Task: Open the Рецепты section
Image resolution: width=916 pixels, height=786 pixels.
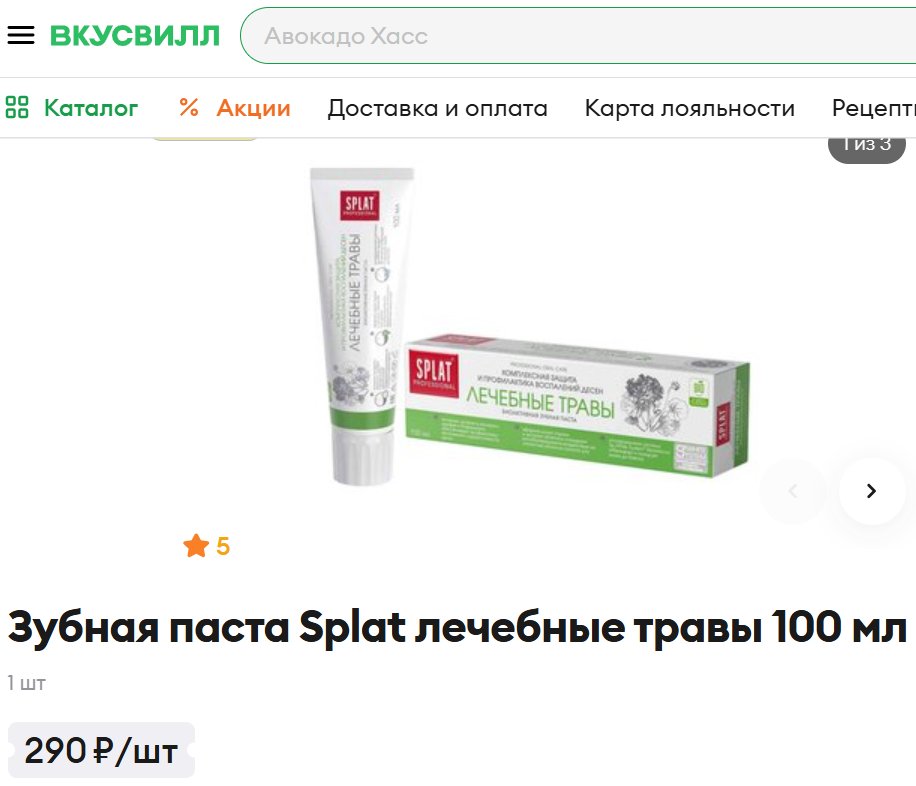Action: click(x=874, y=108)
